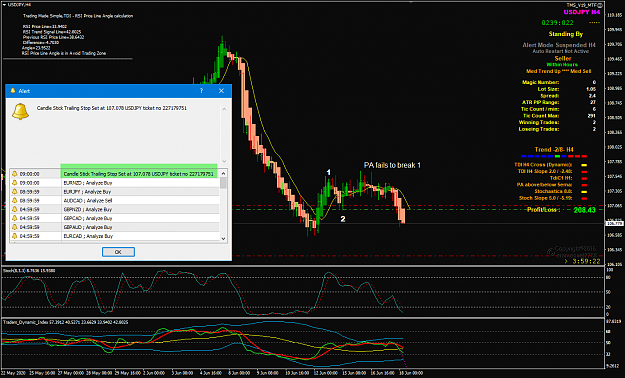The height and width of the screenshot is (378, 625).
Task: Click the 106.779 current price marker on the price scale
Action: pyautogui.click(x=615, y=224)
